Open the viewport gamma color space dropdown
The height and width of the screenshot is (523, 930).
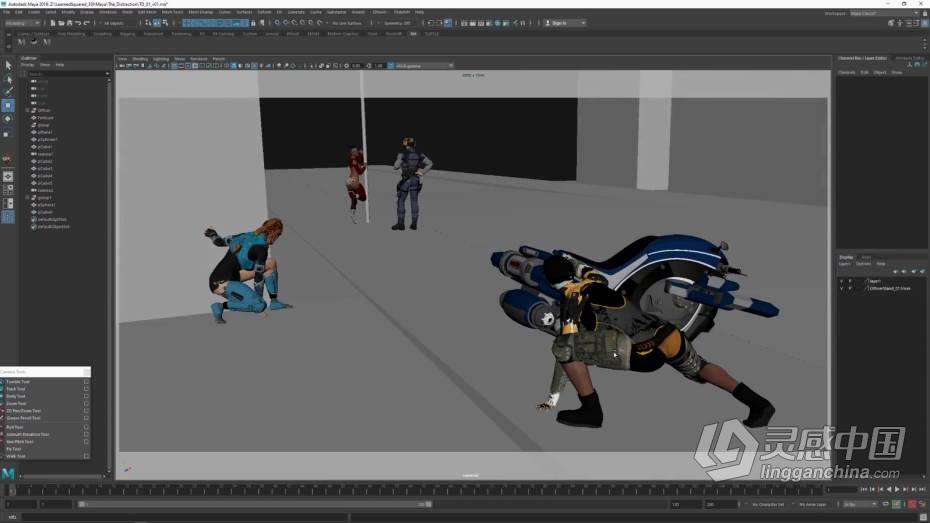point(424,66)
